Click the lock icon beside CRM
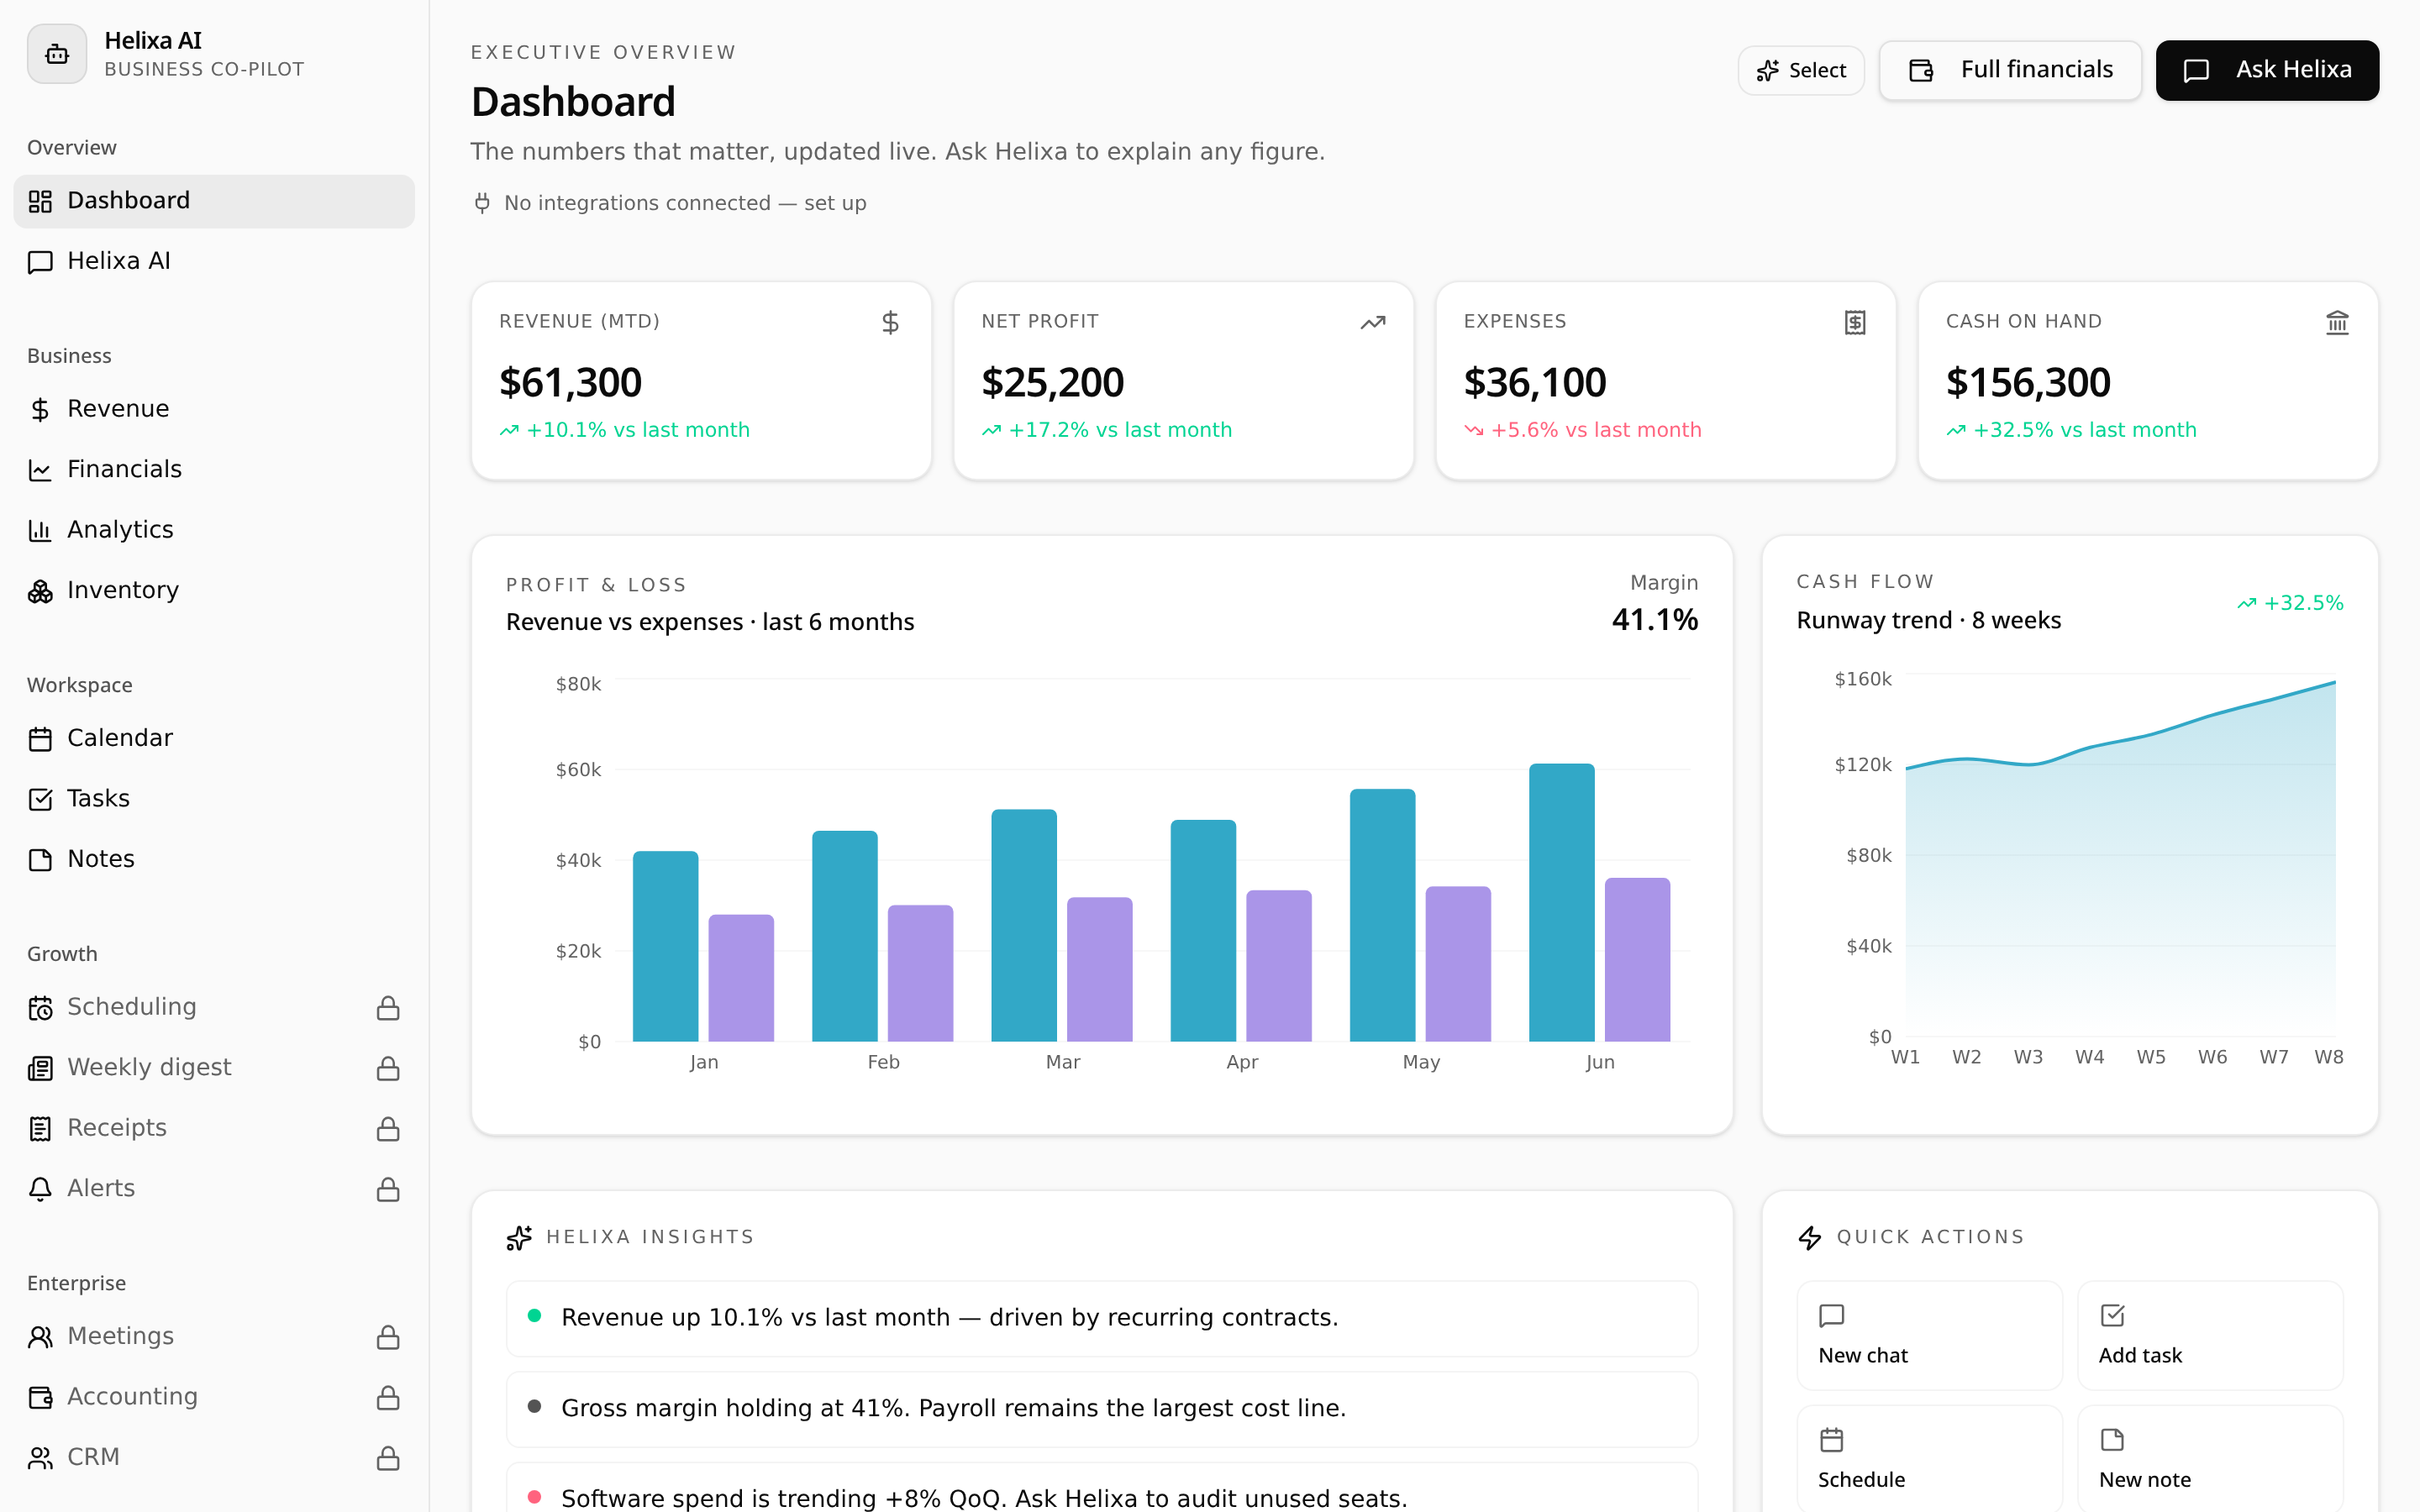The width and height of the screenshot is (2420, 1512). tap(388, 1458)
